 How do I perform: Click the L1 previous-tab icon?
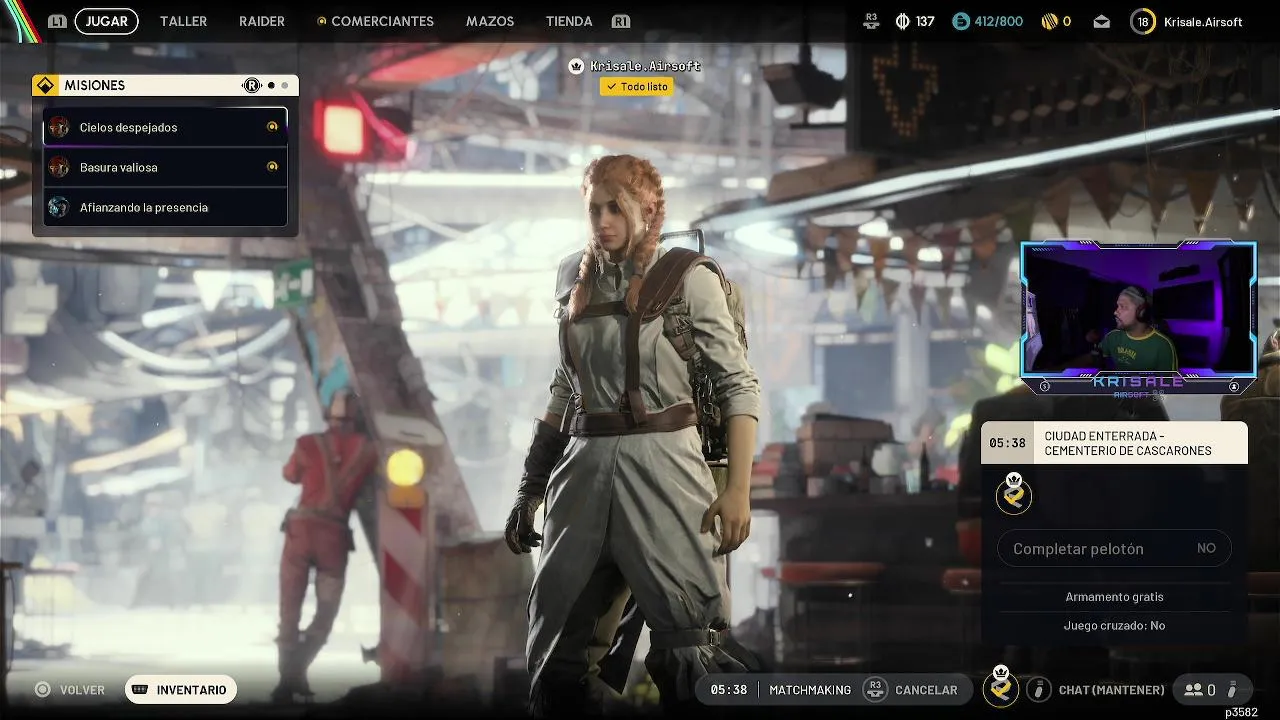[57, 21]
